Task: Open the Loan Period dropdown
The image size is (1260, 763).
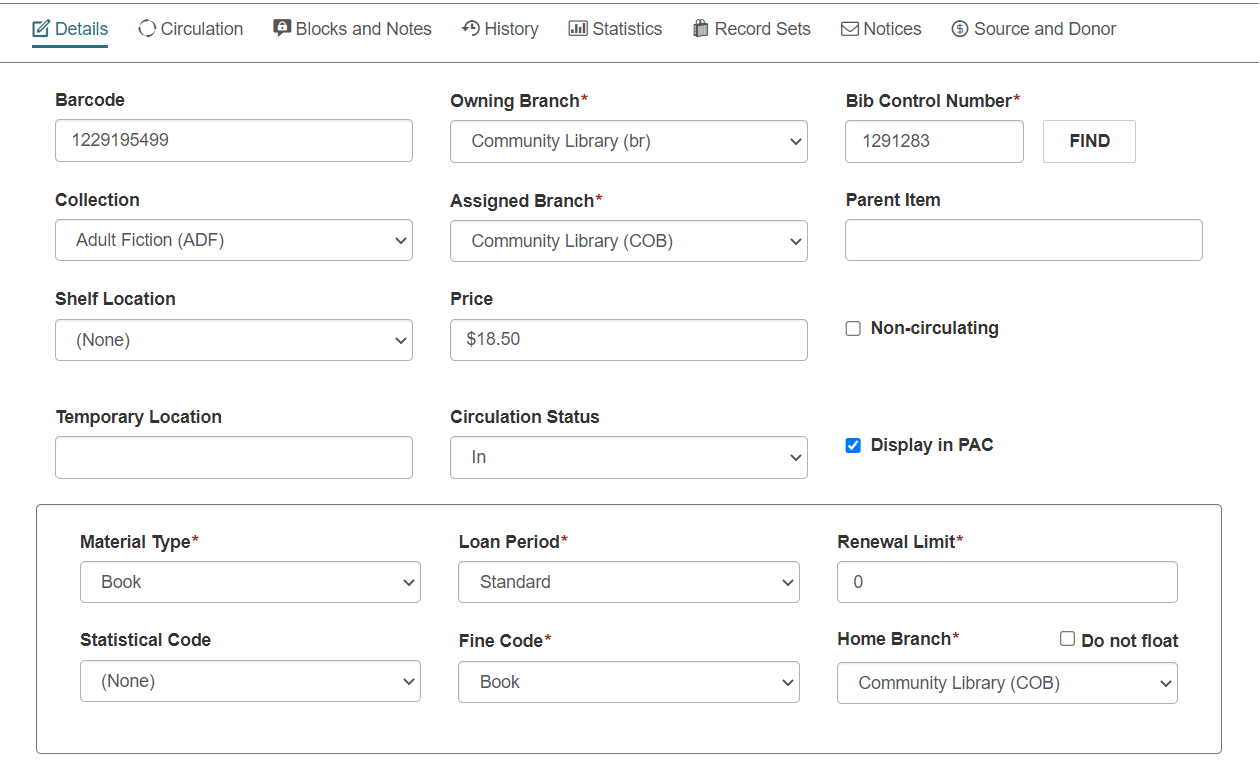Action: click(x=629, y=582)
